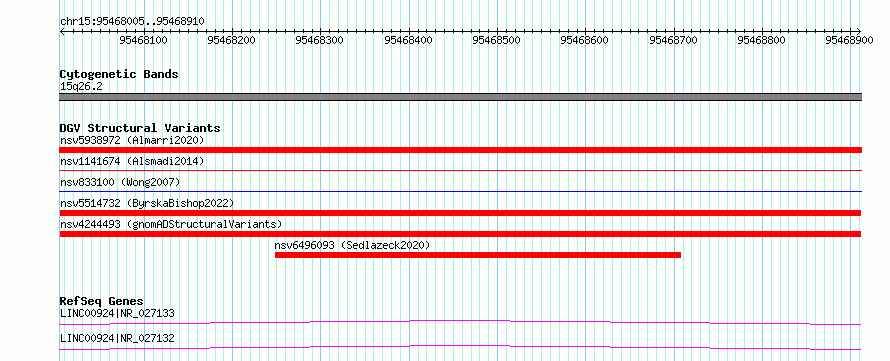The width and height of the screenshot is (890, 361).
Task: Open variant label nsv5938972 (Almarri2020)
Action: click(132, 140)
